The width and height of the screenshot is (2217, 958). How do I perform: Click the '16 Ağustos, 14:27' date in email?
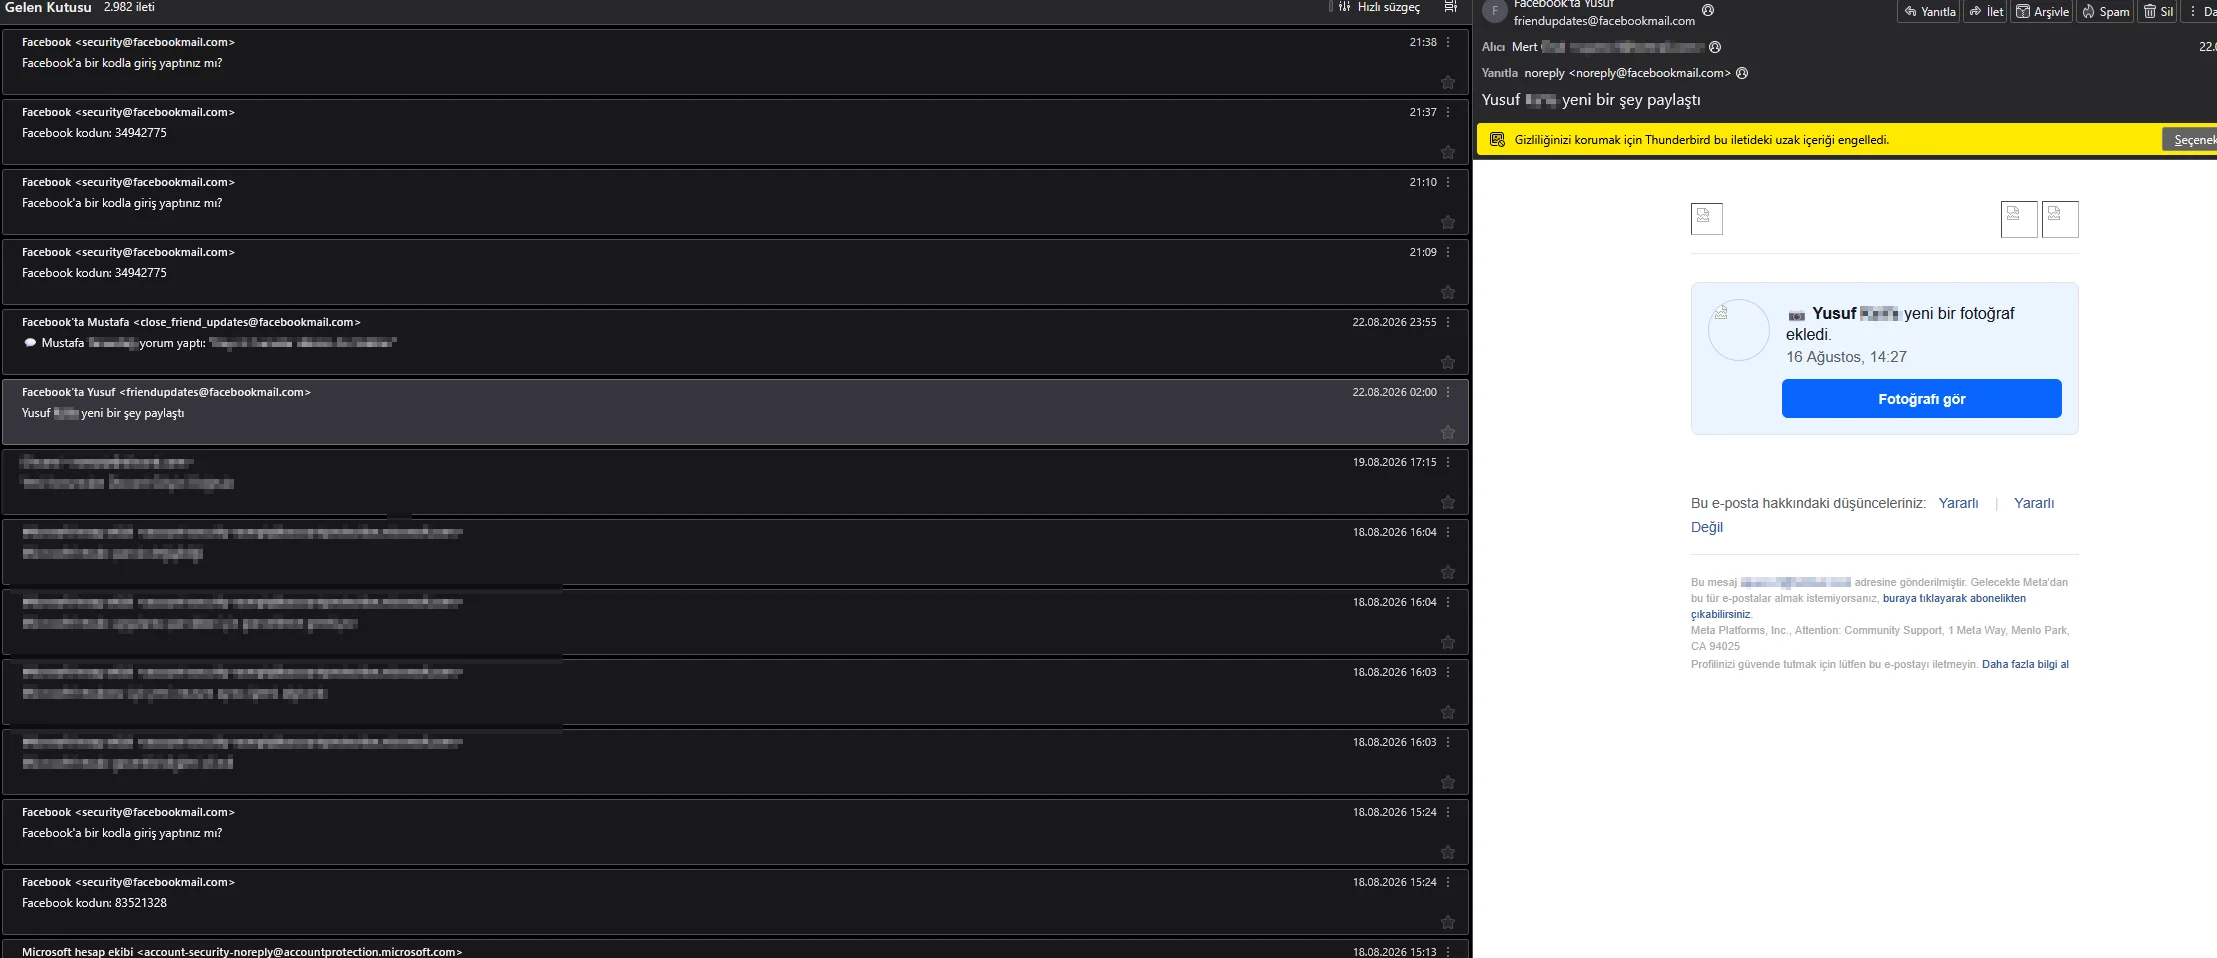[1846, 357]
